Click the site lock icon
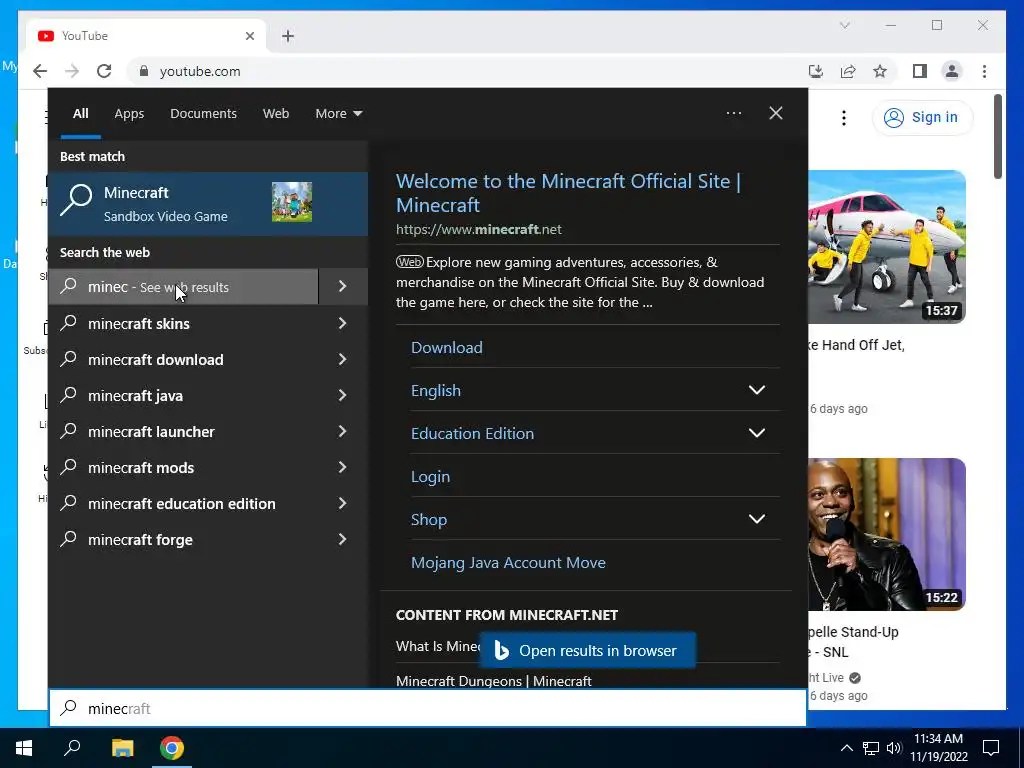1024x768 pixels. 144,71
